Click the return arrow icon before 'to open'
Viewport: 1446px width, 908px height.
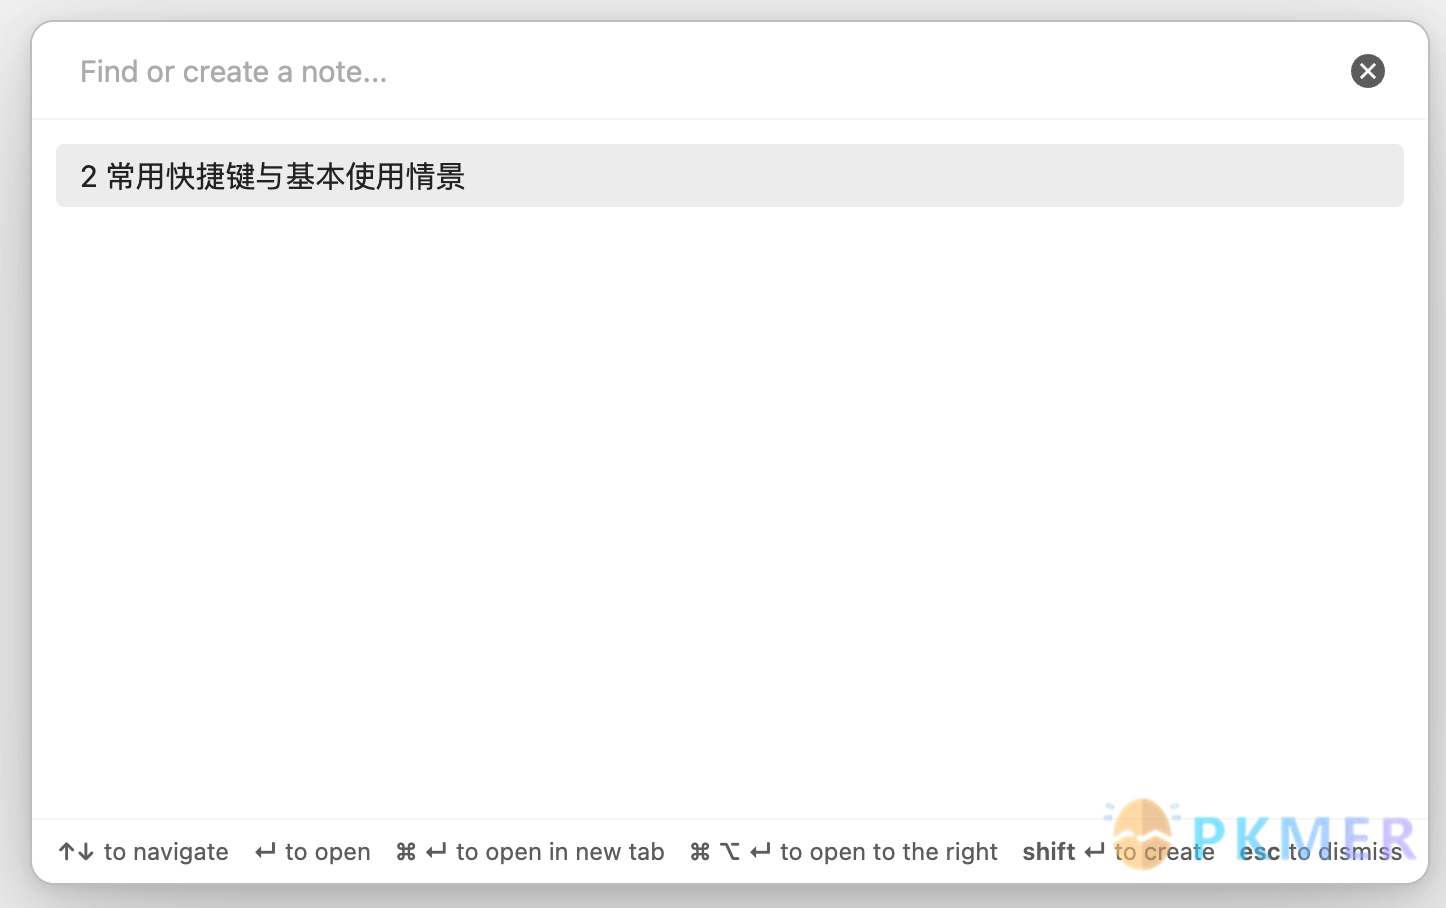[265, 851]
